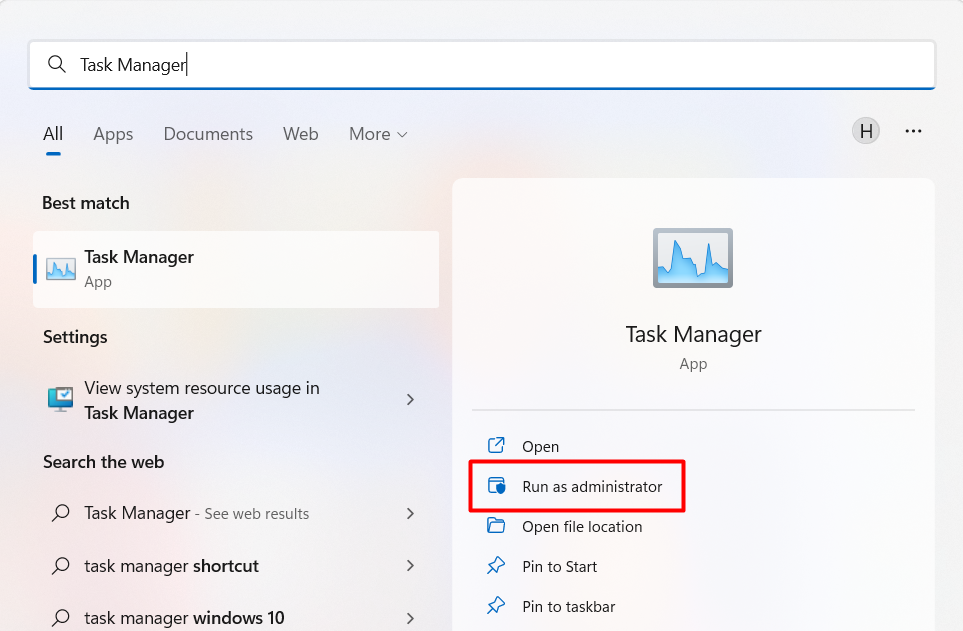
Task: Click the Run as administrator shield icon
Action: pos(496,486)
